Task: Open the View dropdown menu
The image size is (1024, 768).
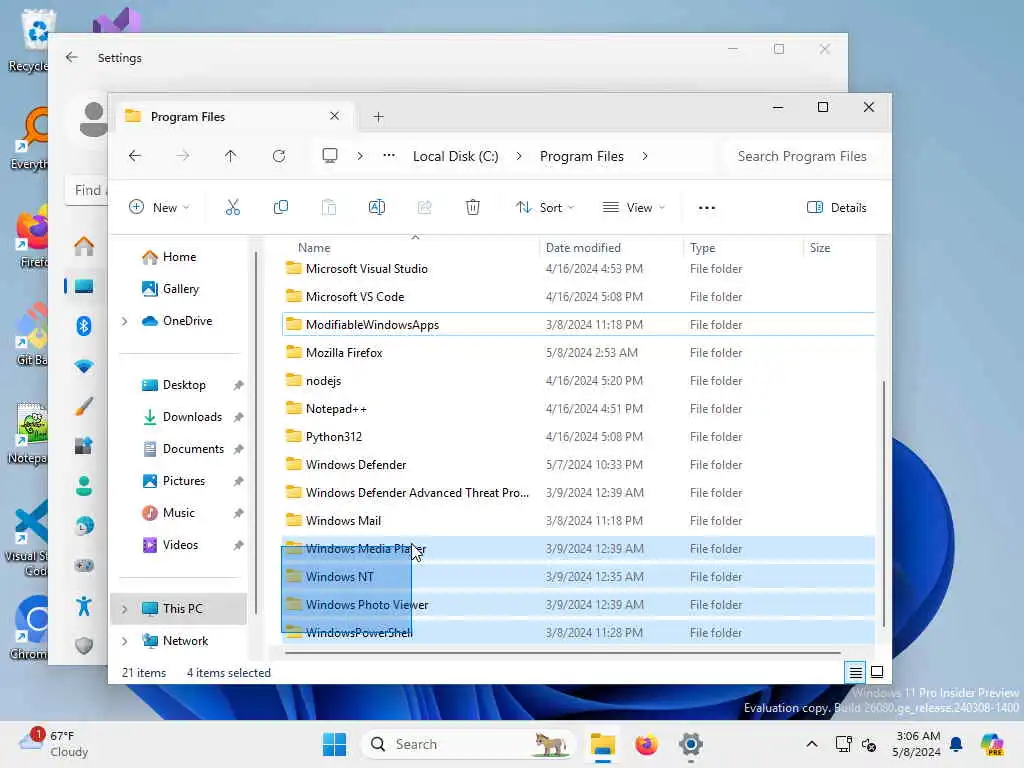Action: coord(633,208)
